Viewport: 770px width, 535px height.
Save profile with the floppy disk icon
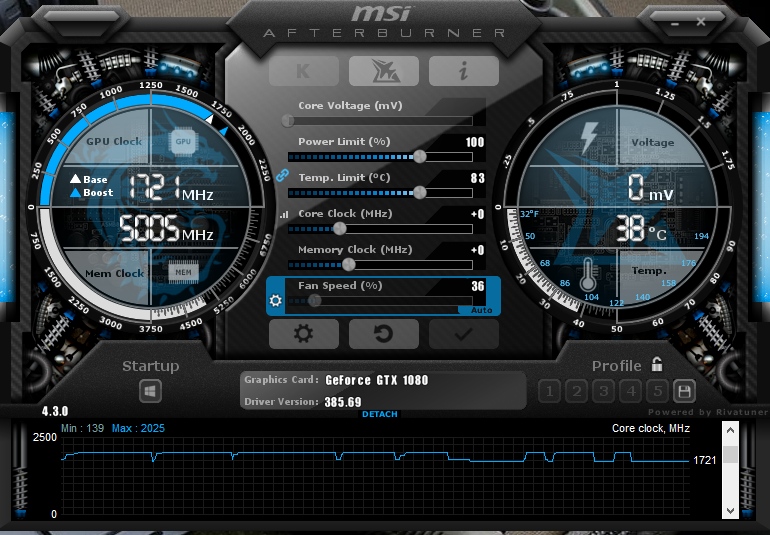[684, 392]
